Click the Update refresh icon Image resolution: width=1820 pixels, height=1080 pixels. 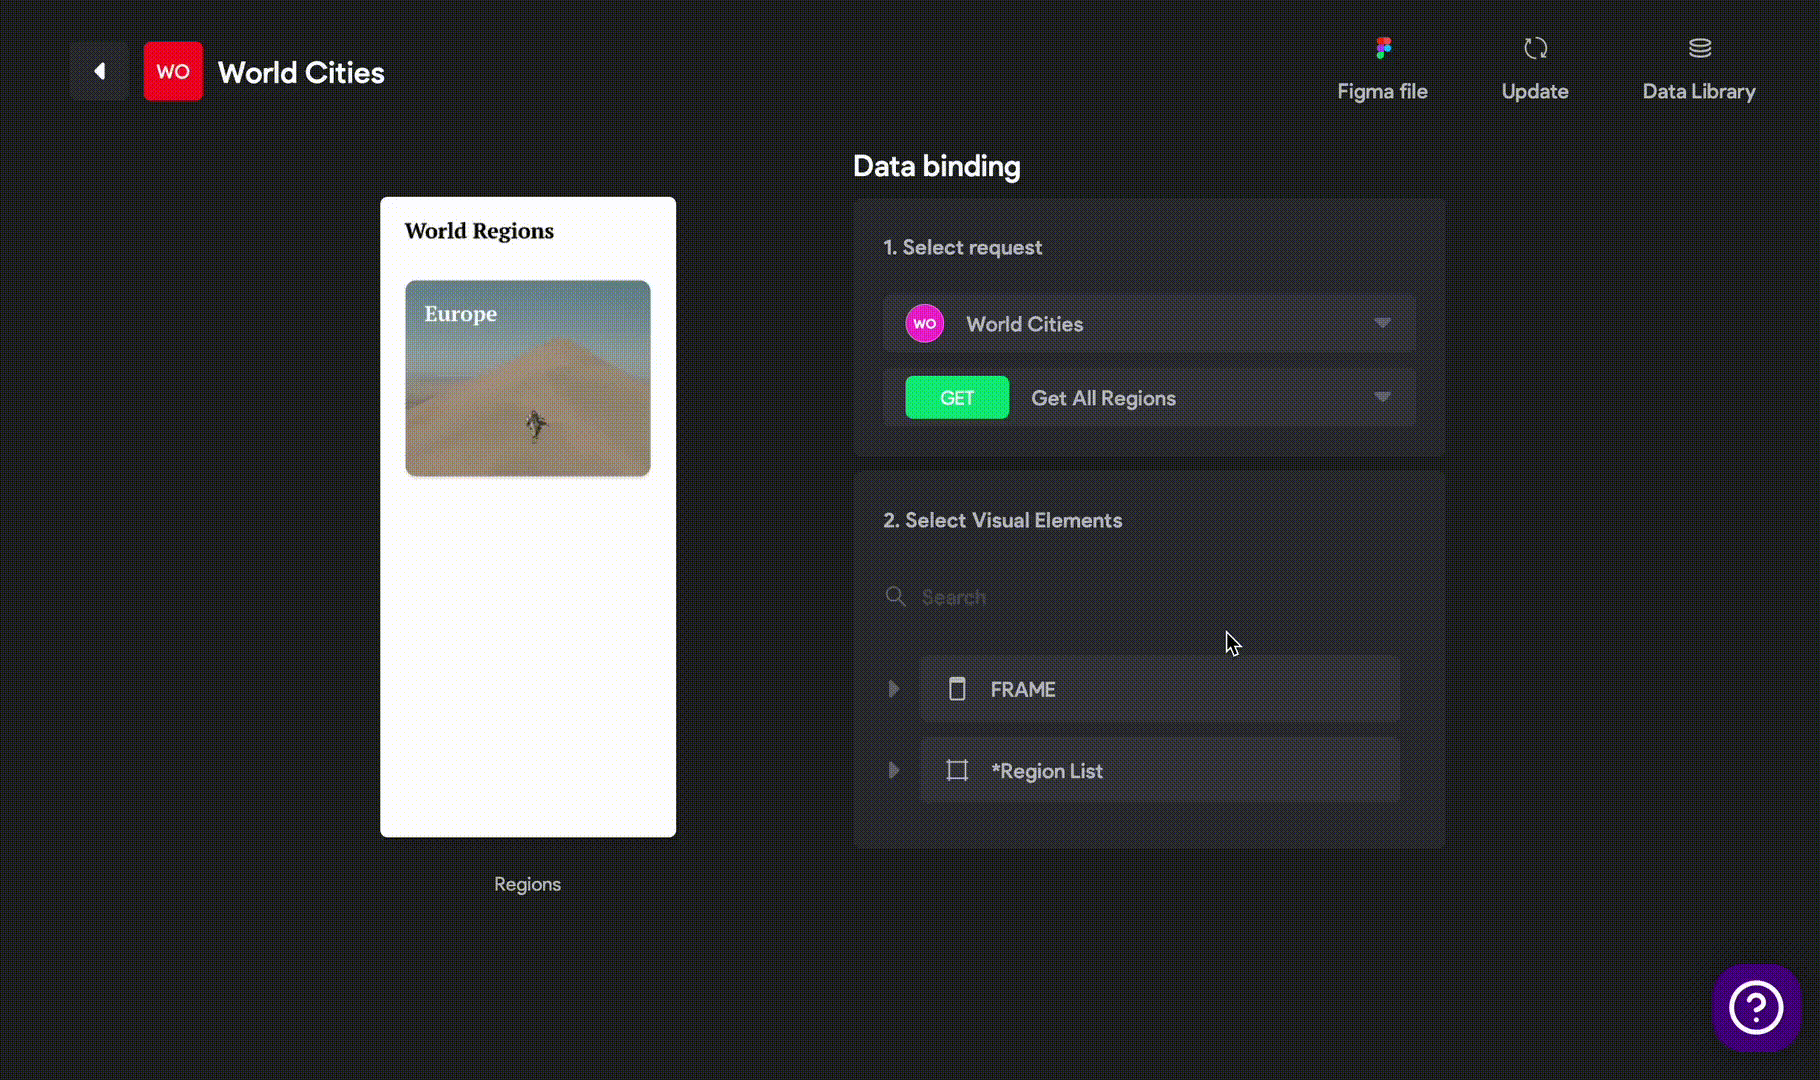point(1535,48)
